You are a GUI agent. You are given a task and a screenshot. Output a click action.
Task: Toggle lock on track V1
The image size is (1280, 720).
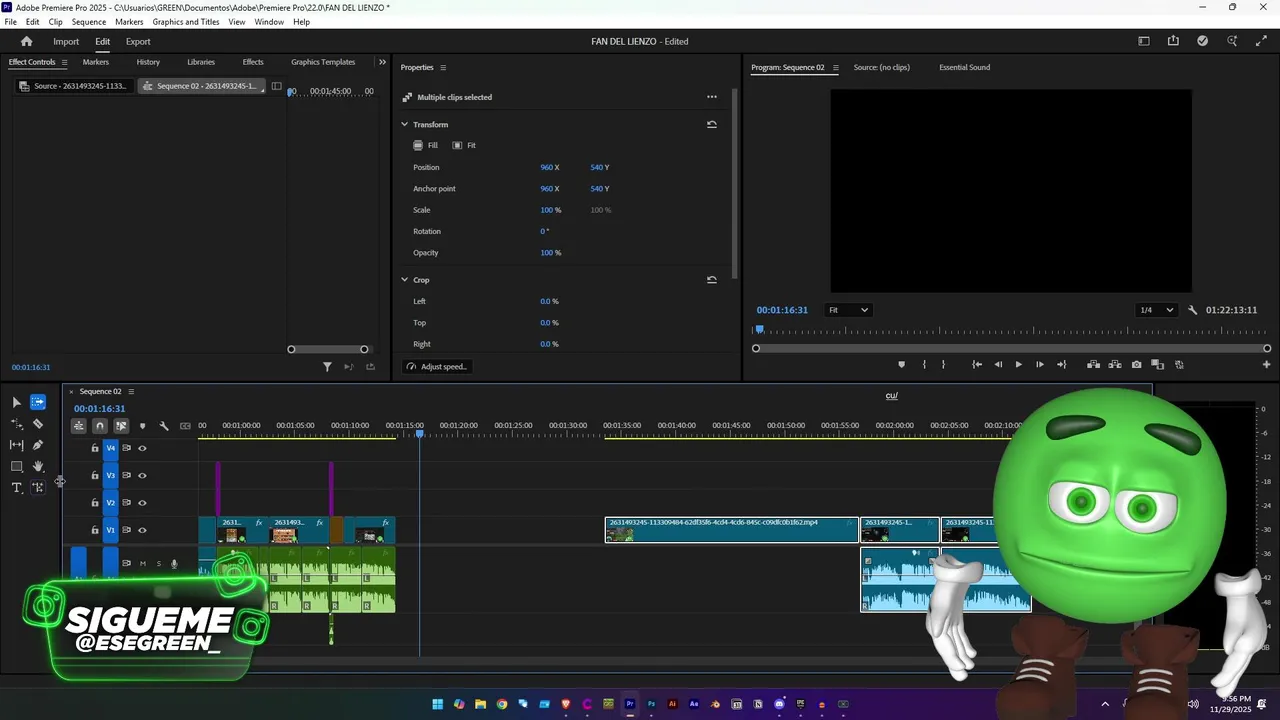[x=95, y=530]
